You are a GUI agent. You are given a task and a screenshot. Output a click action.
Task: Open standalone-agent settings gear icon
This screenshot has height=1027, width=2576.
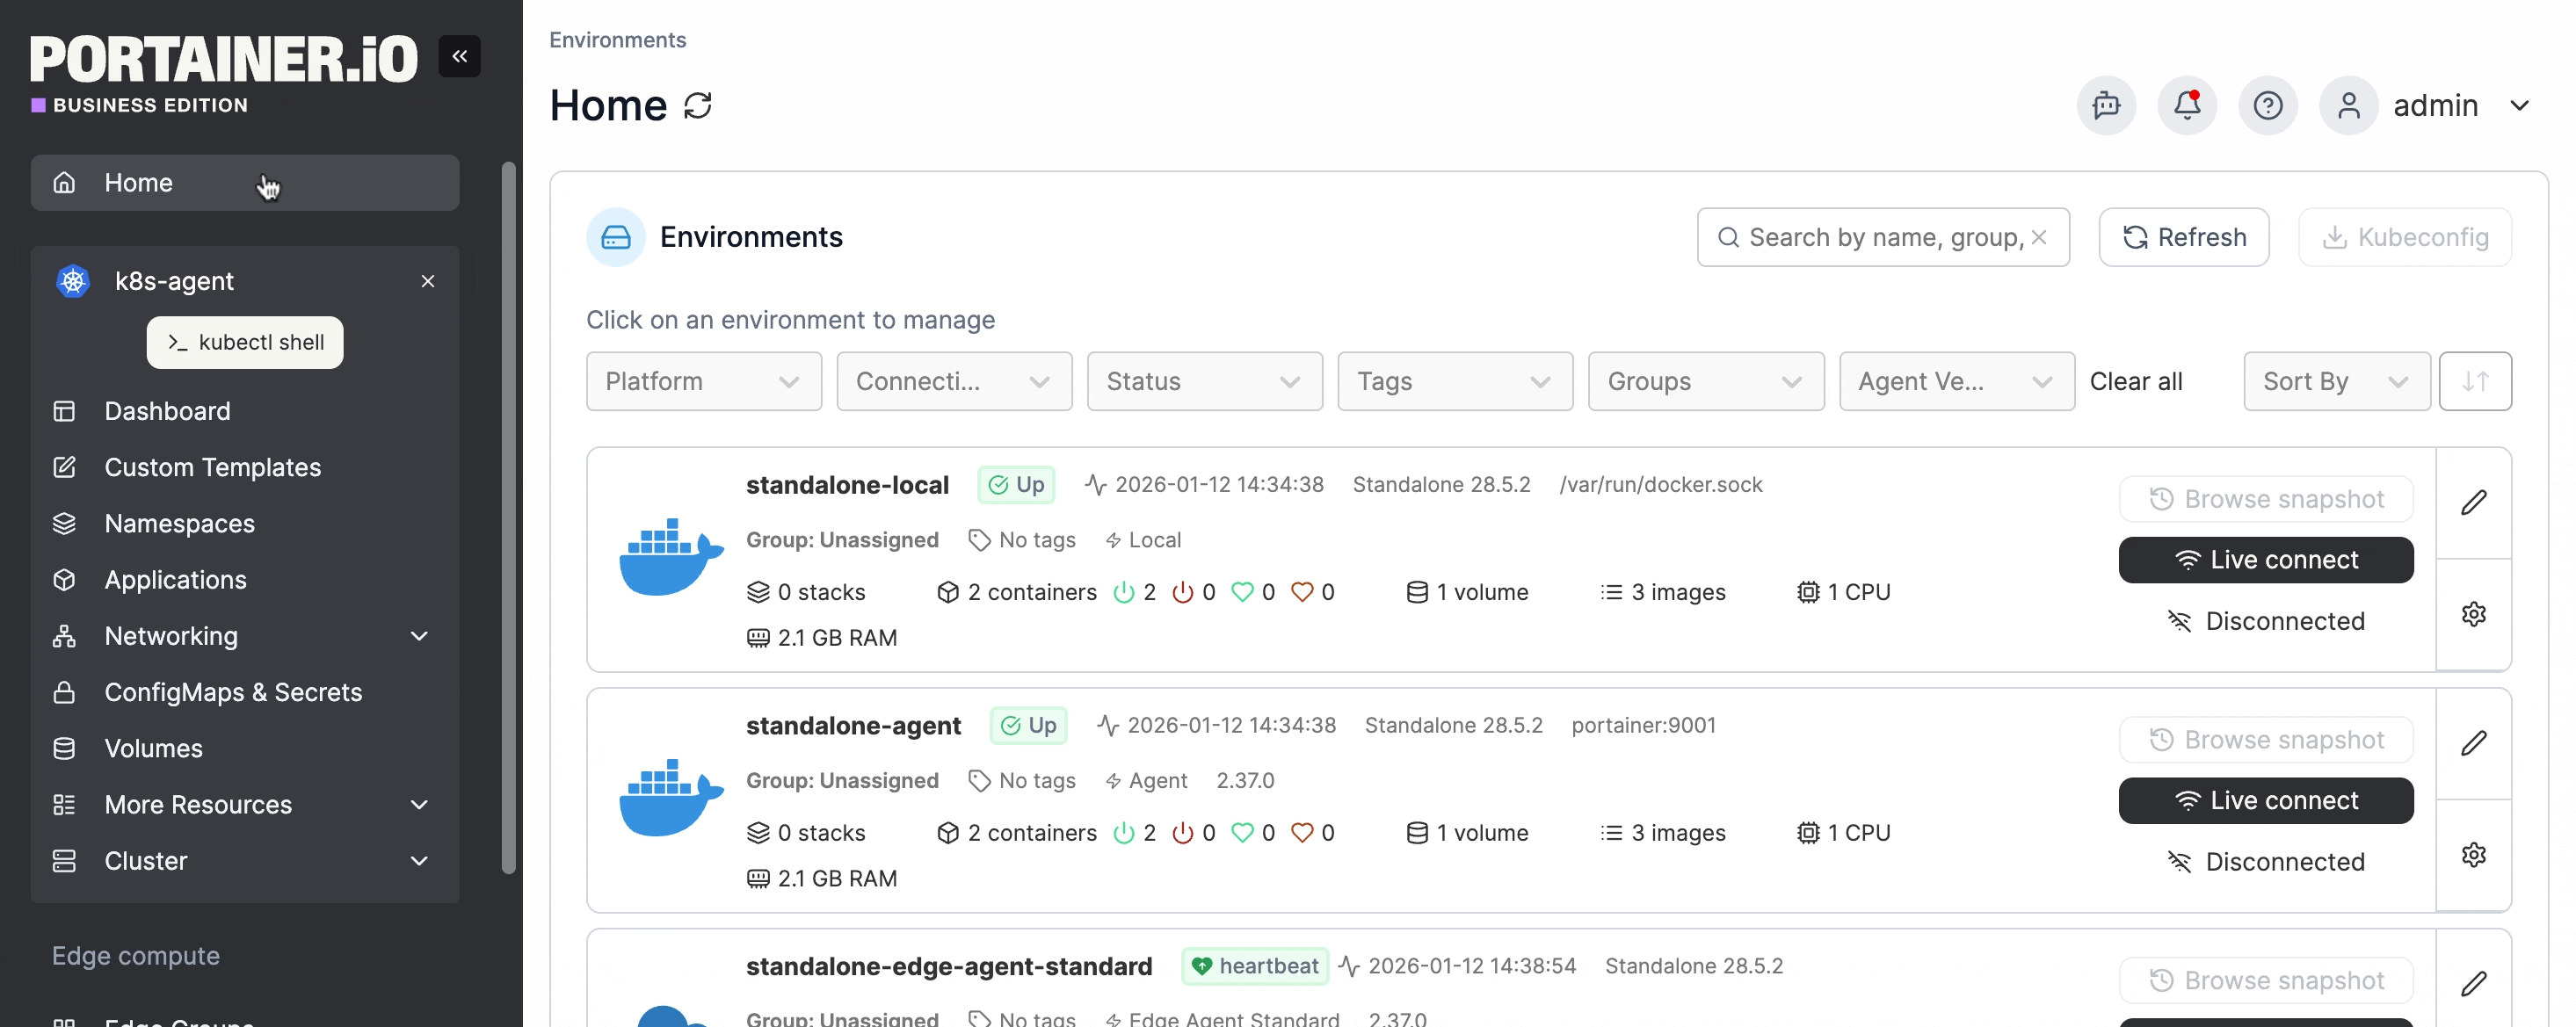[2473, 855]
